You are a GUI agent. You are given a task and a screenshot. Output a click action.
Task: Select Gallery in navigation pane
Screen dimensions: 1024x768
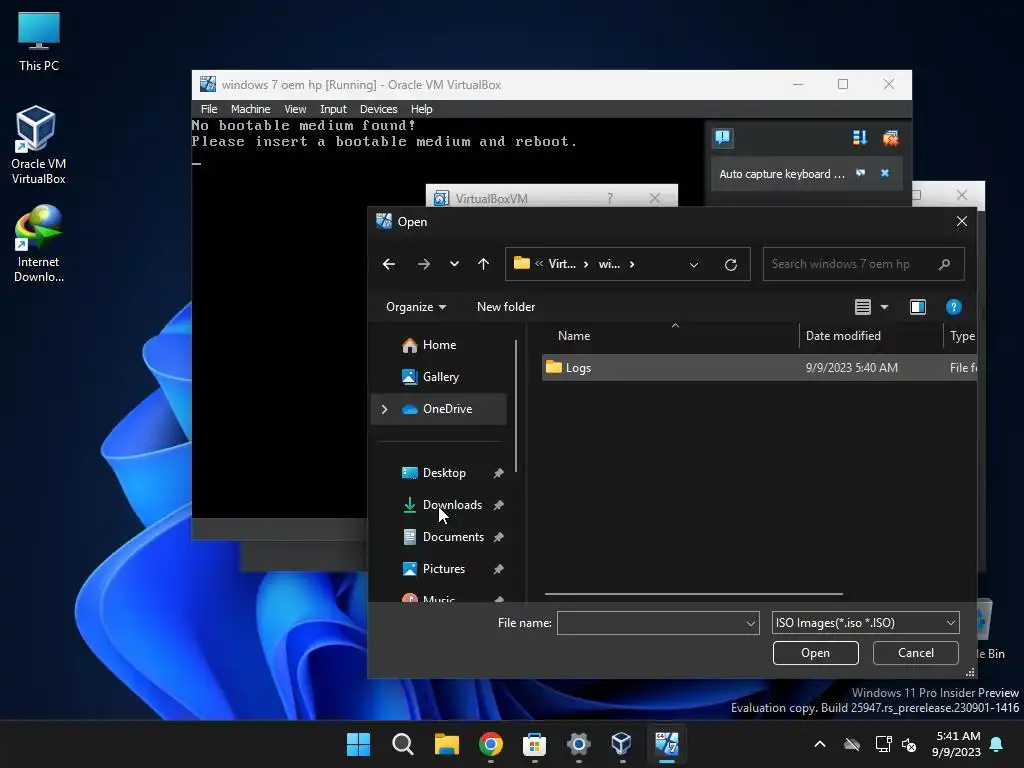(x=439, y=377)
